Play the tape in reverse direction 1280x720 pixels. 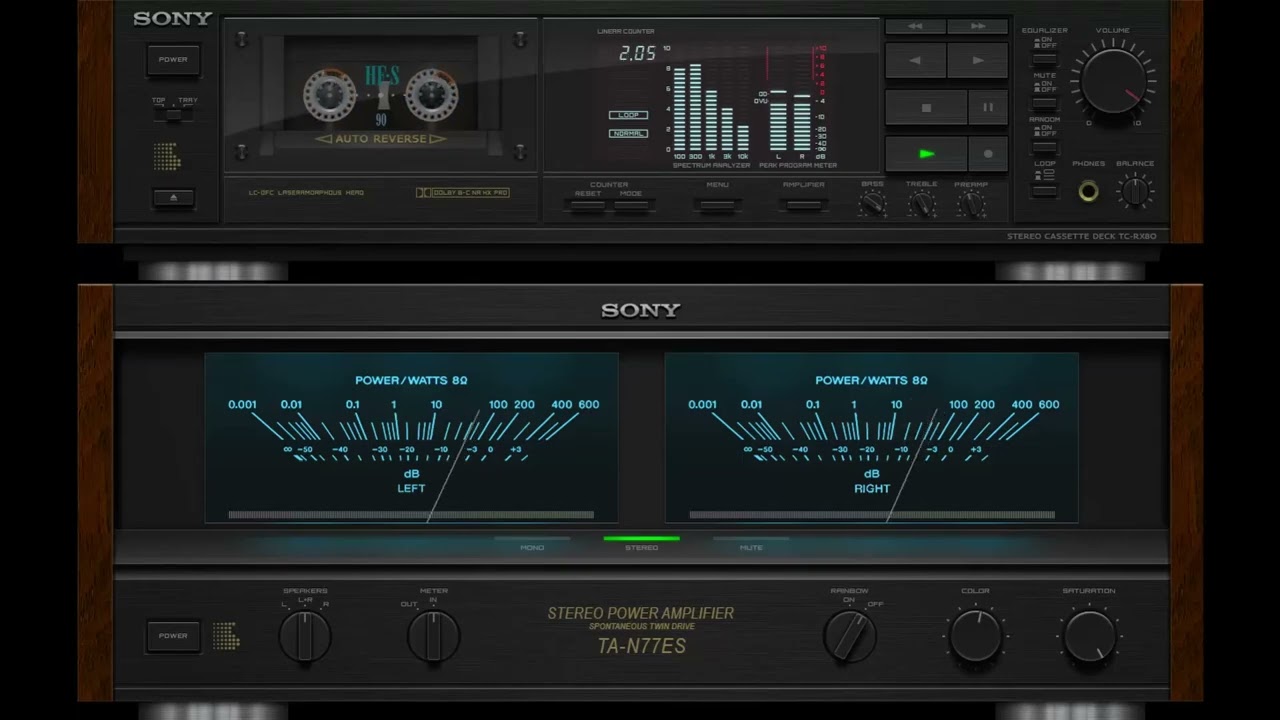915,60
